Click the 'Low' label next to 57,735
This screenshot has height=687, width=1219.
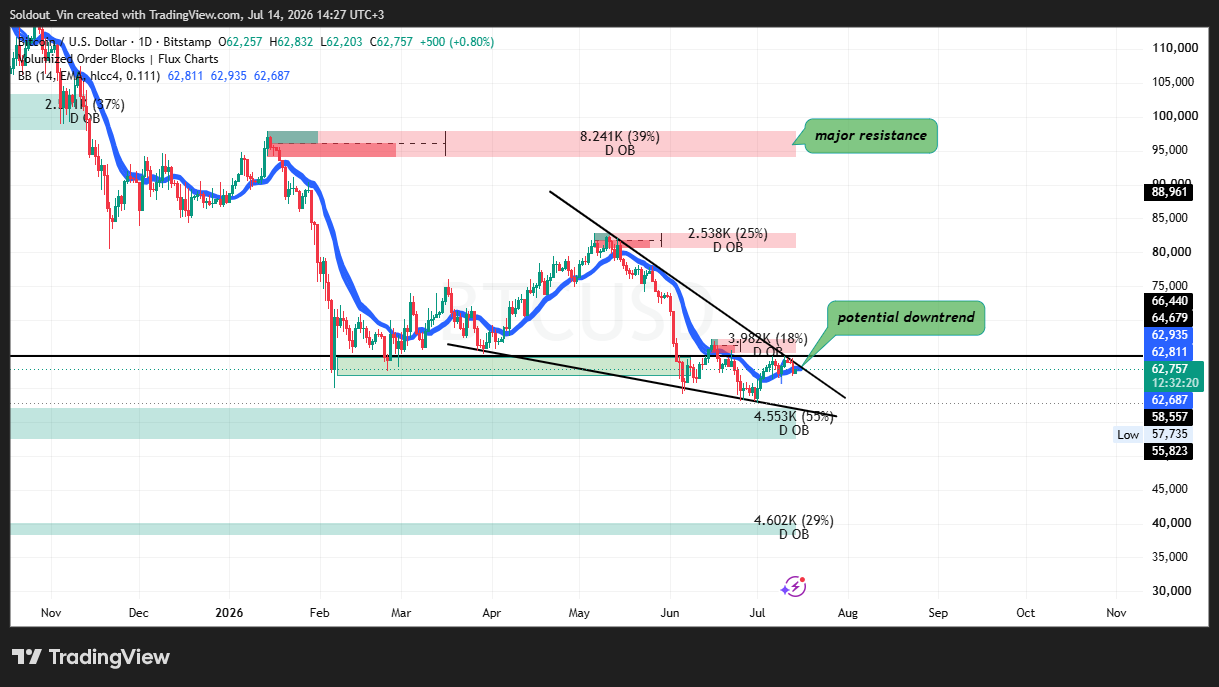click(1128, 434)
